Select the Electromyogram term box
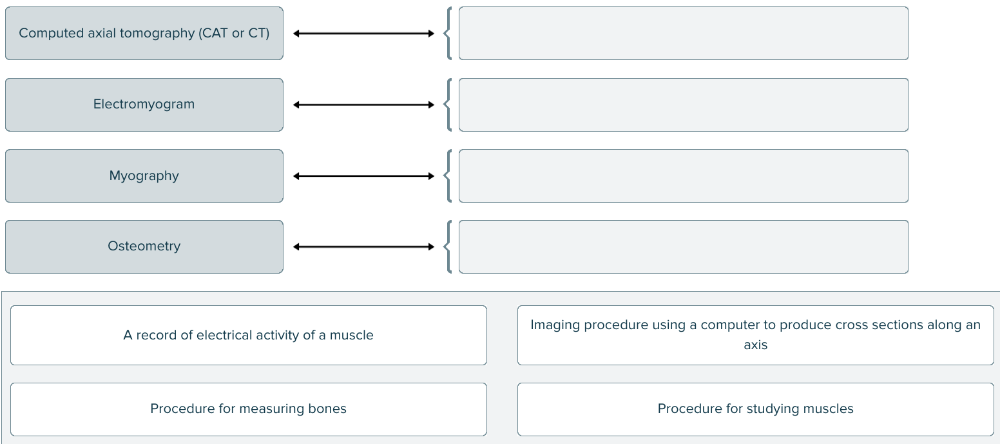The image size is (1000, 444). click(144, 104)
